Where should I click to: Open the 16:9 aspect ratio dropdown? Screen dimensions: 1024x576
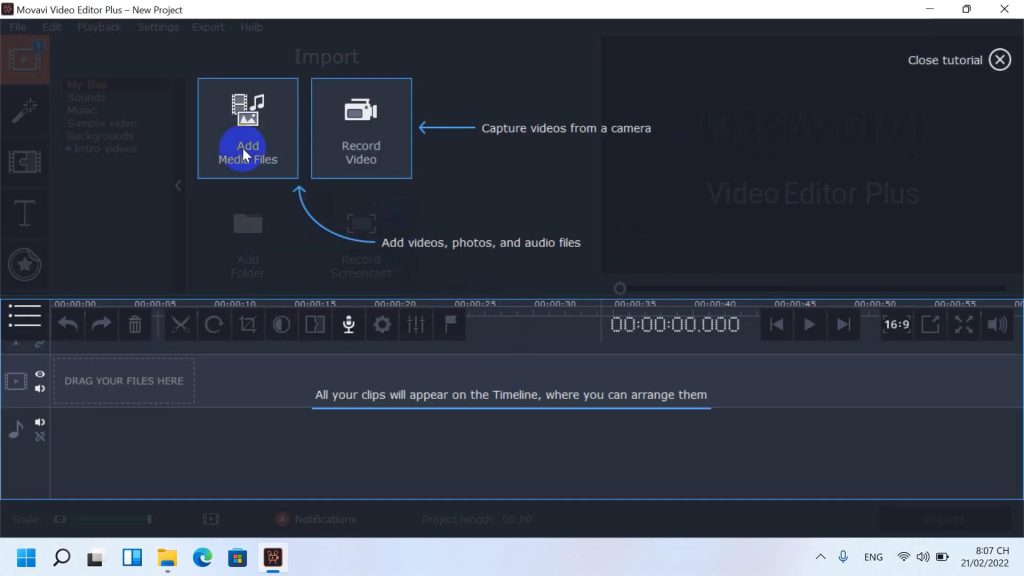(897, 324)
